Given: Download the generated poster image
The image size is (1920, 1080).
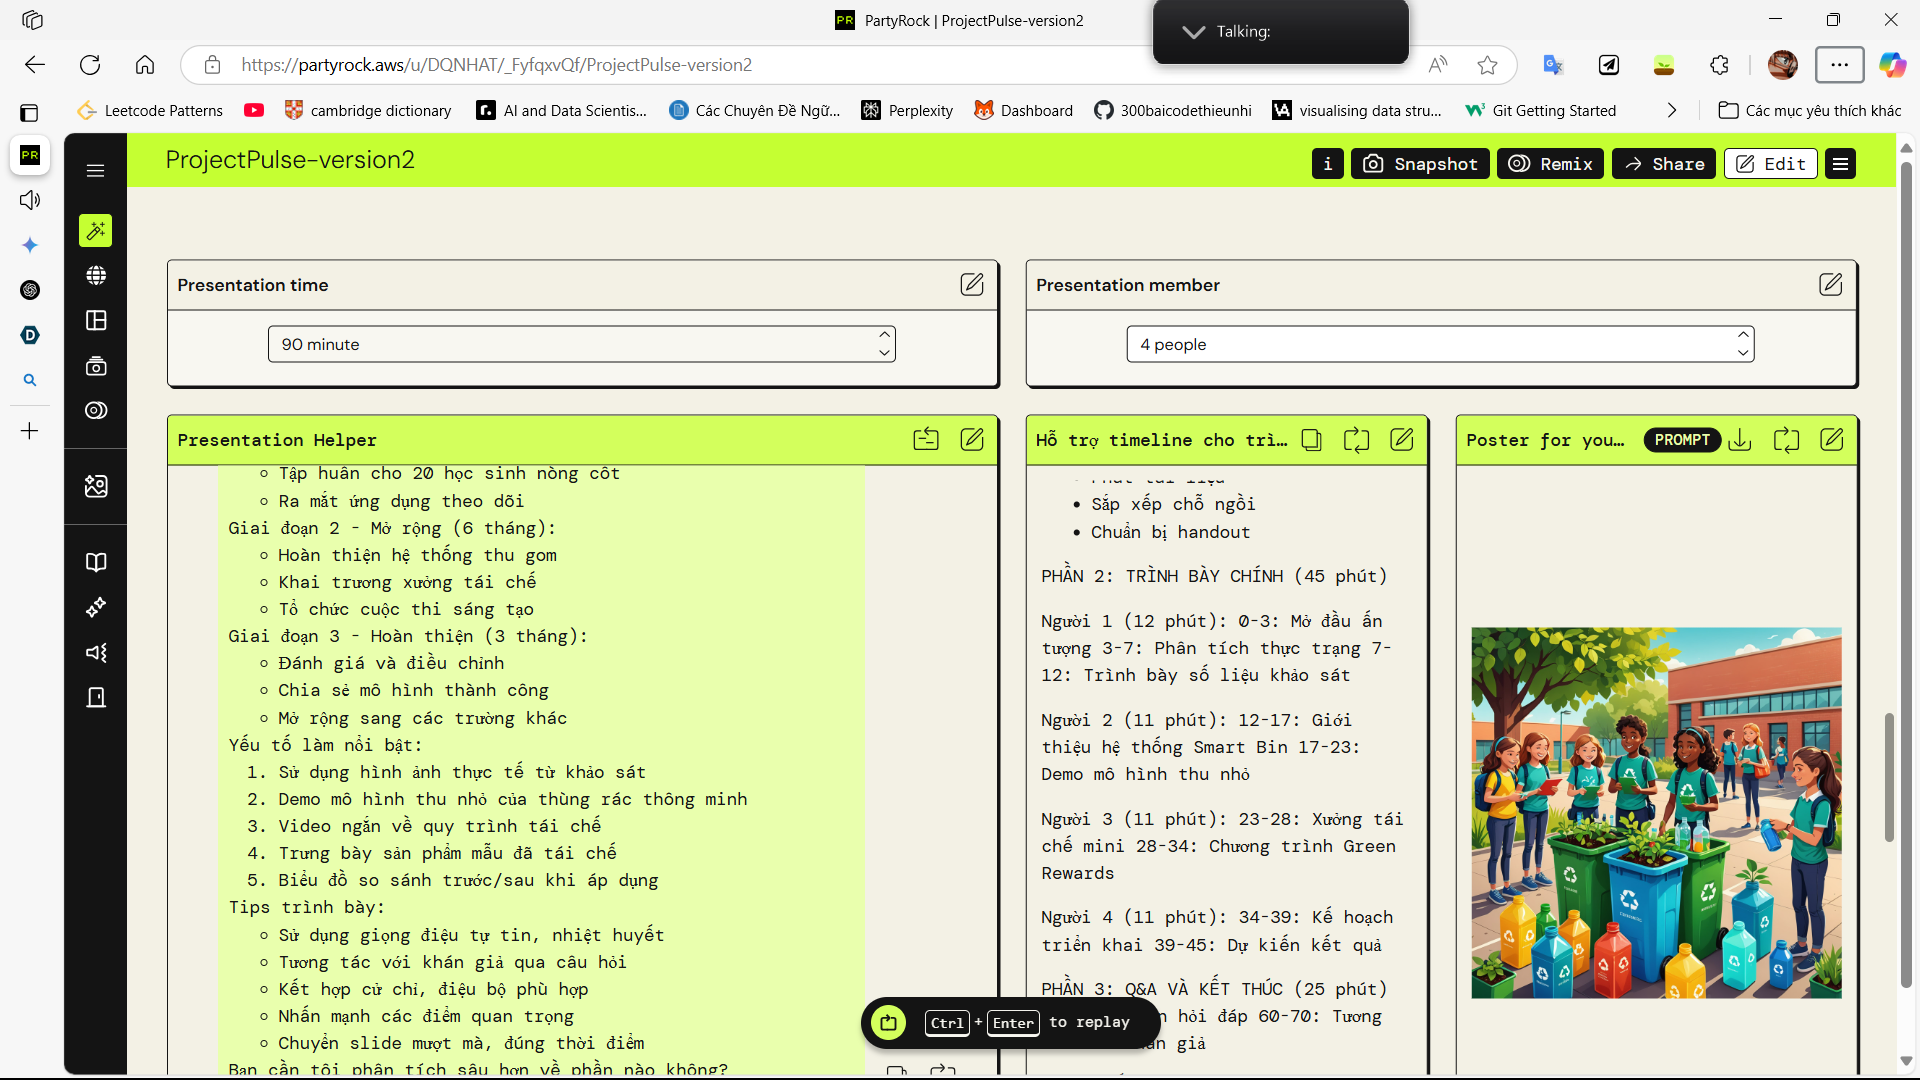Looking at the screenshot, I should coord(1740,440).
